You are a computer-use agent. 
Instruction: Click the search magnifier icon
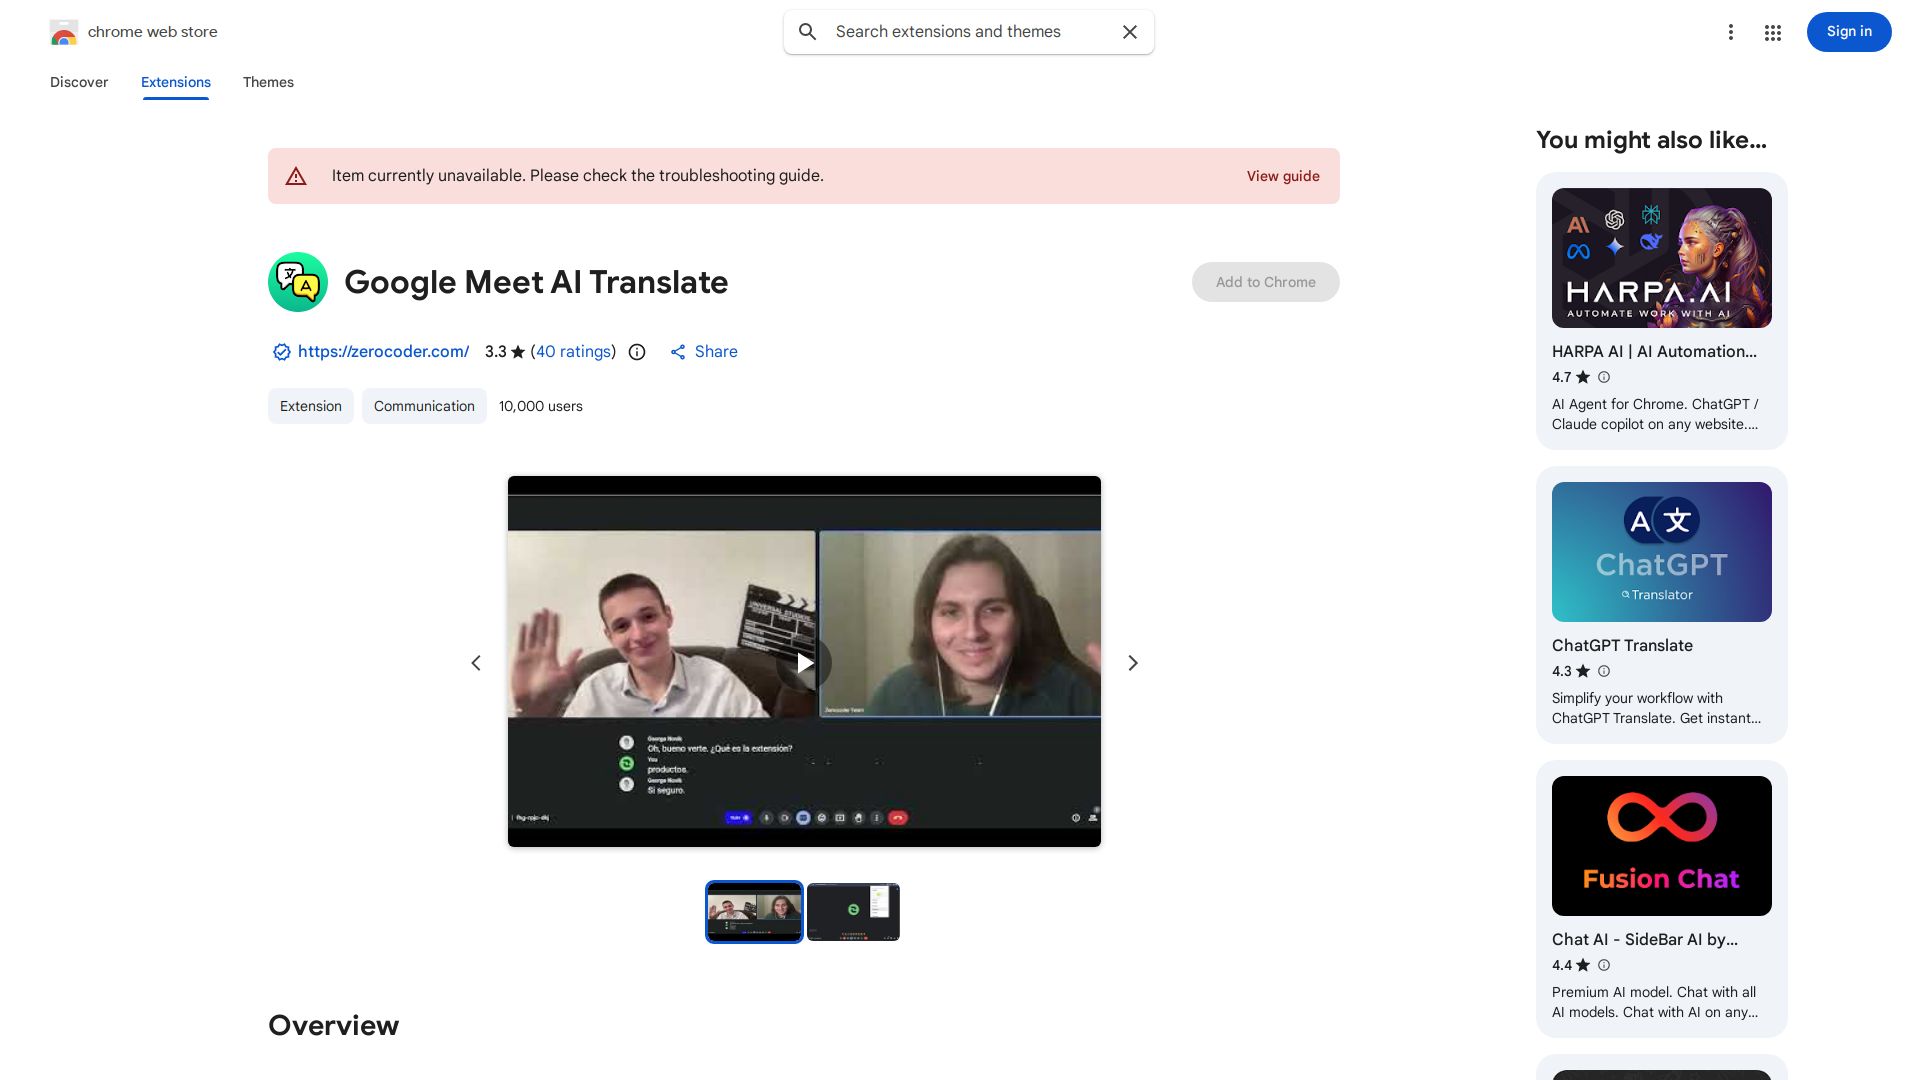pos(807,32)
